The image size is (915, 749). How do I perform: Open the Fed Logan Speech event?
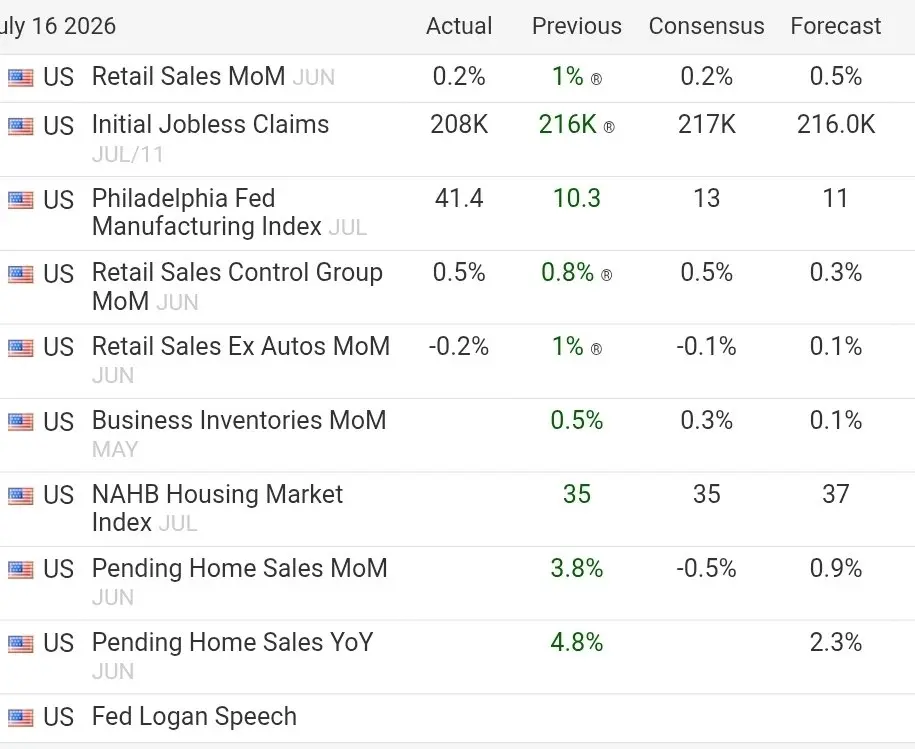(x=194, y=716)
